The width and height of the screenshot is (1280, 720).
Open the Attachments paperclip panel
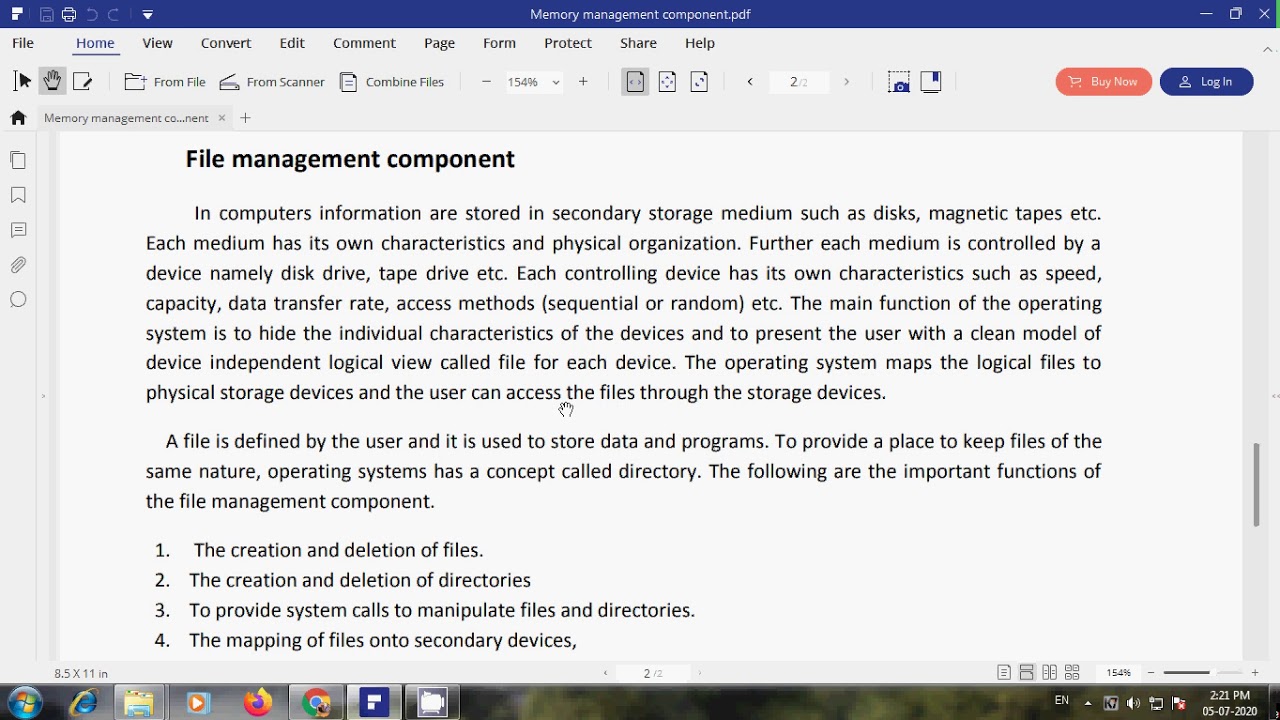coord(18,265)
